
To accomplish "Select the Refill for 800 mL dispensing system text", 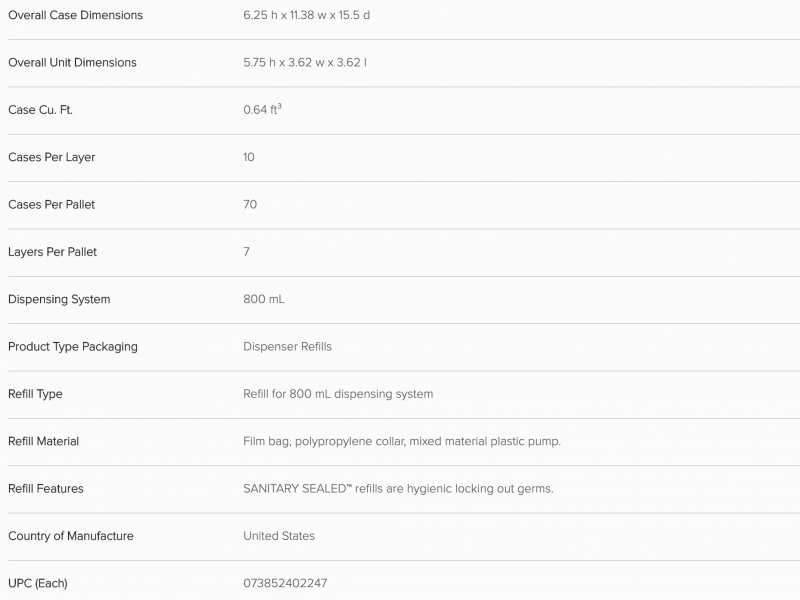I will point(338,394).
